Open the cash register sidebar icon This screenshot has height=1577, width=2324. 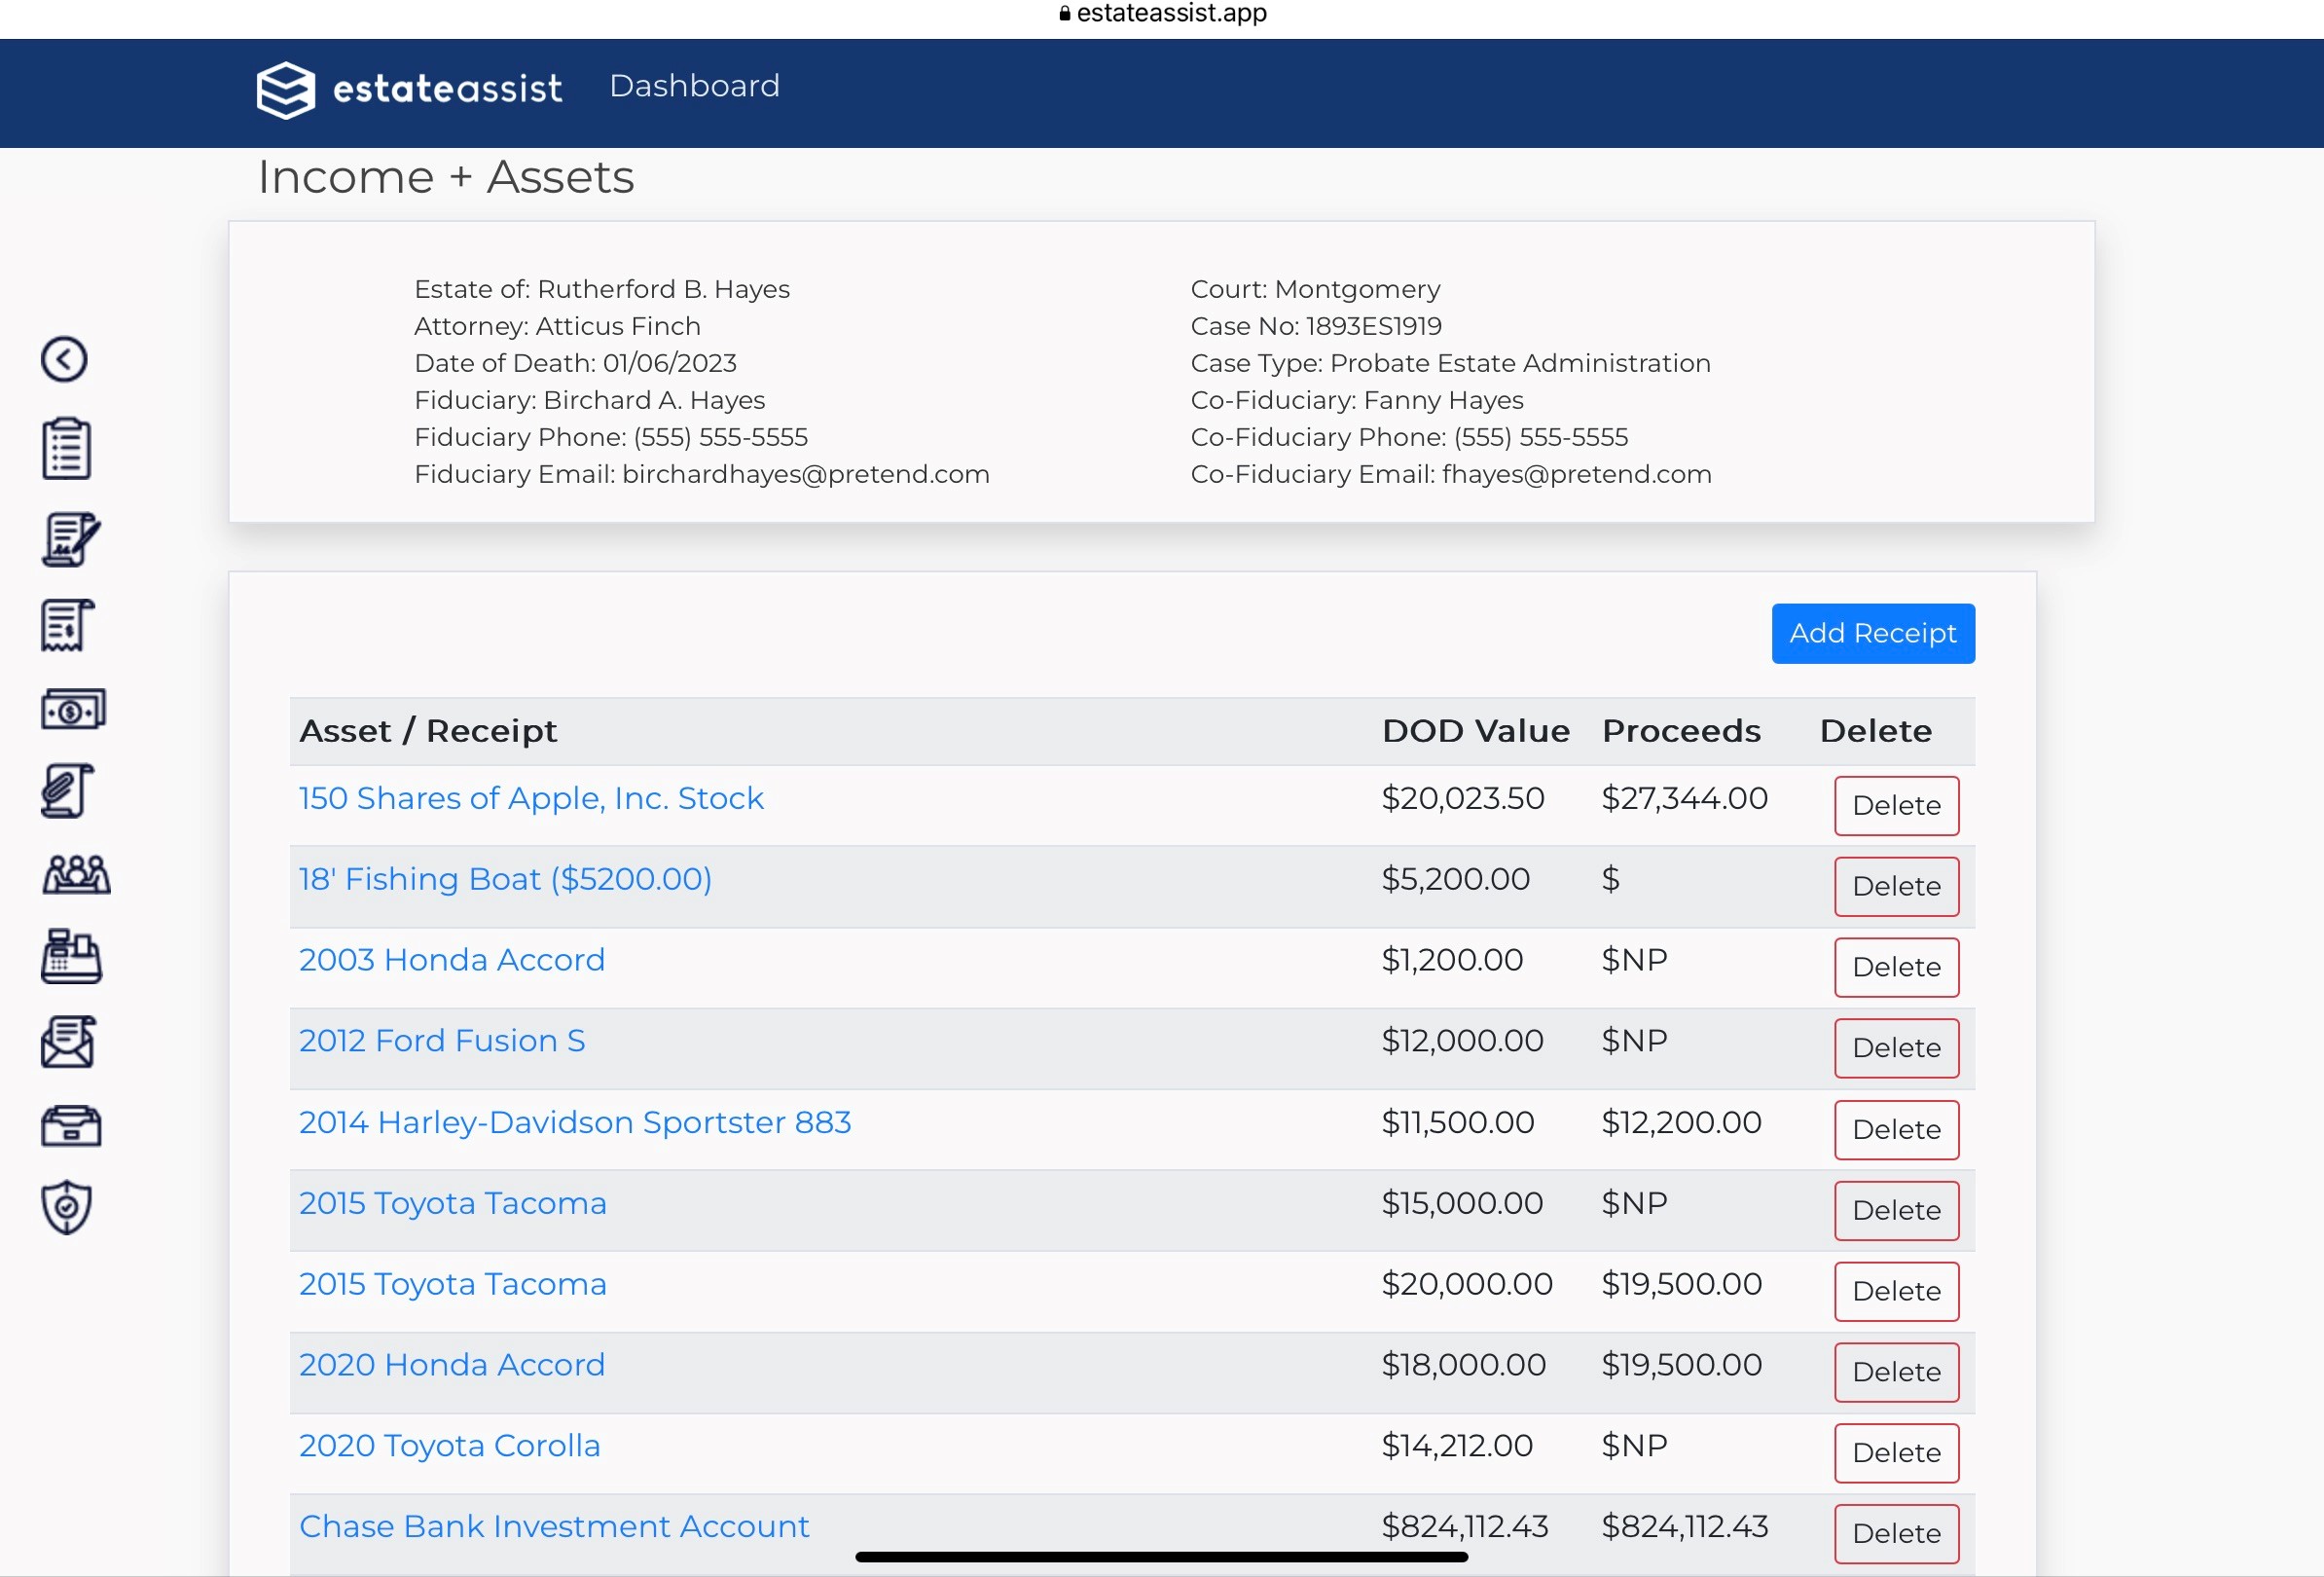pyautogui.click(x=71, y=957)
